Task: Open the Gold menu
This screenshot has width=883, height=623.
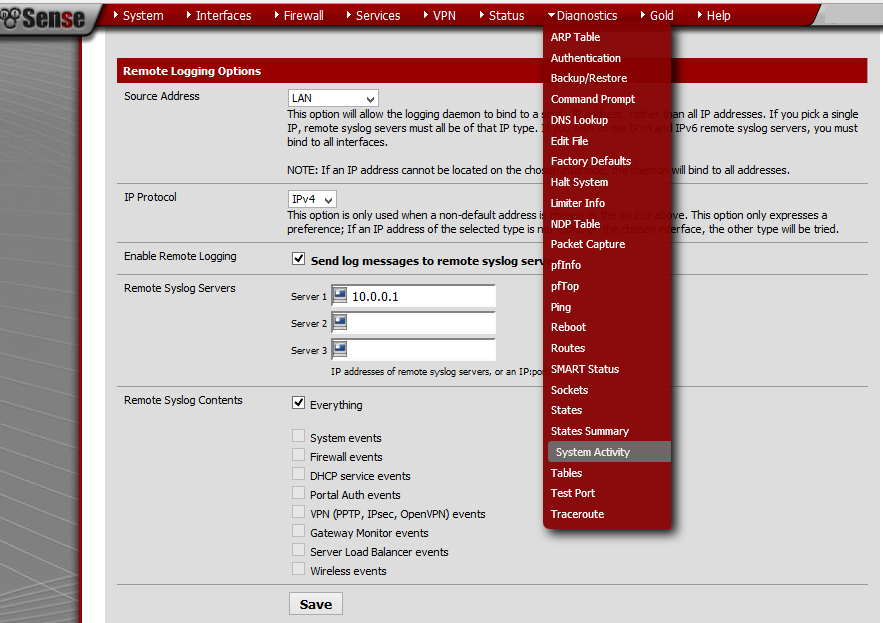Action: (657, 16)
